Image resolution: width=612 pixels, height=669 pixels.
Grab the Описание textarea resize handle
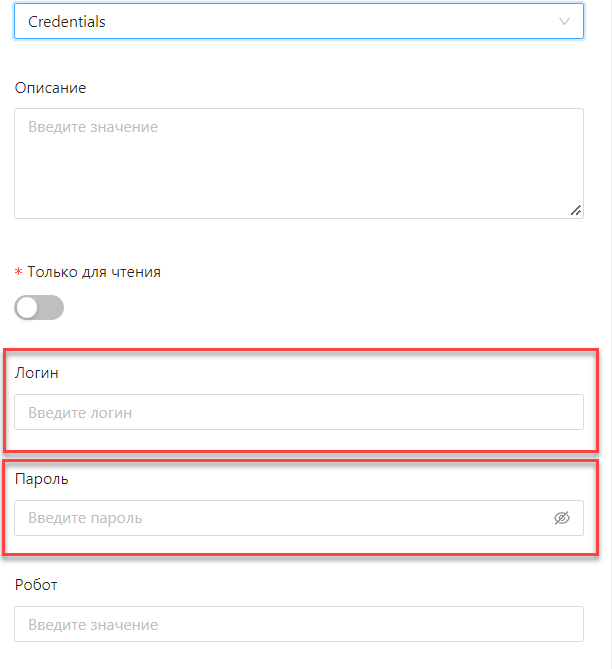576,210
